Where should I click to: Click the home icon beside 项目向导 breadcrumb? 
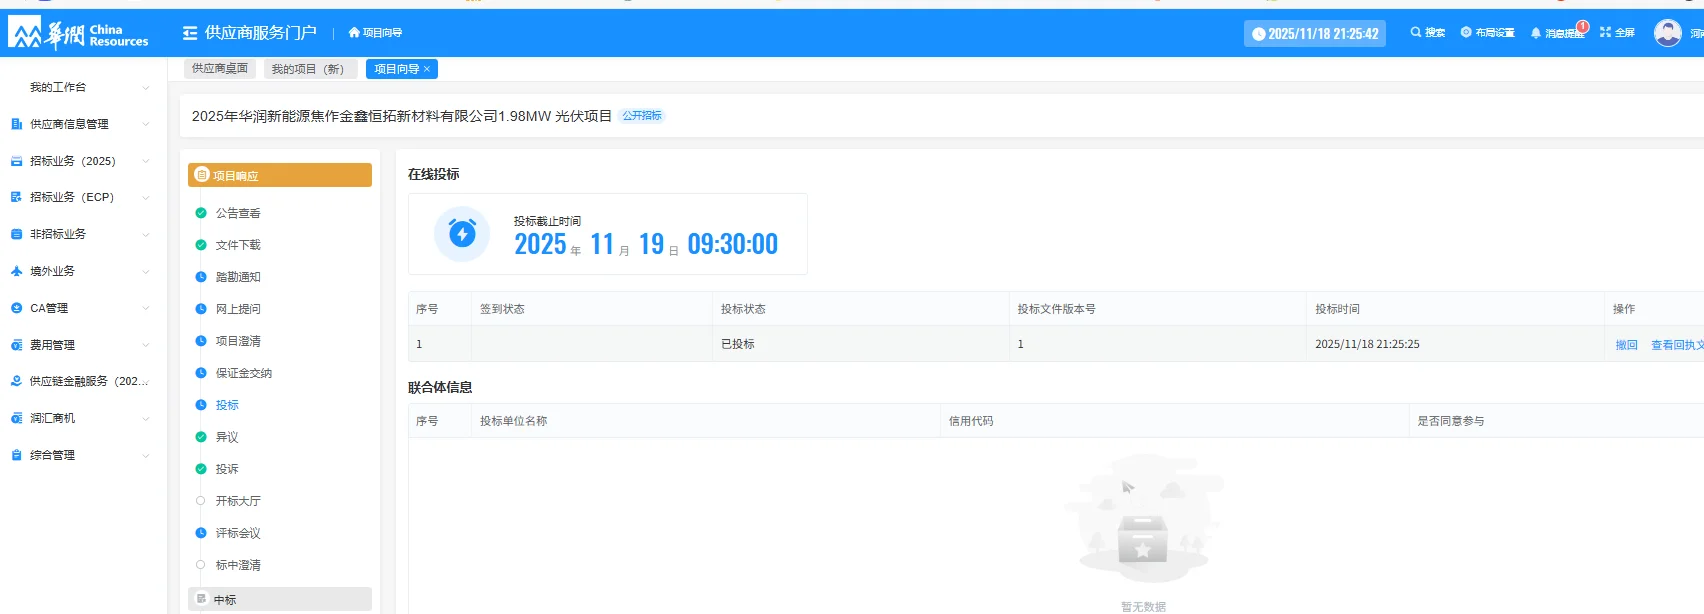click(x=354, y=33)
